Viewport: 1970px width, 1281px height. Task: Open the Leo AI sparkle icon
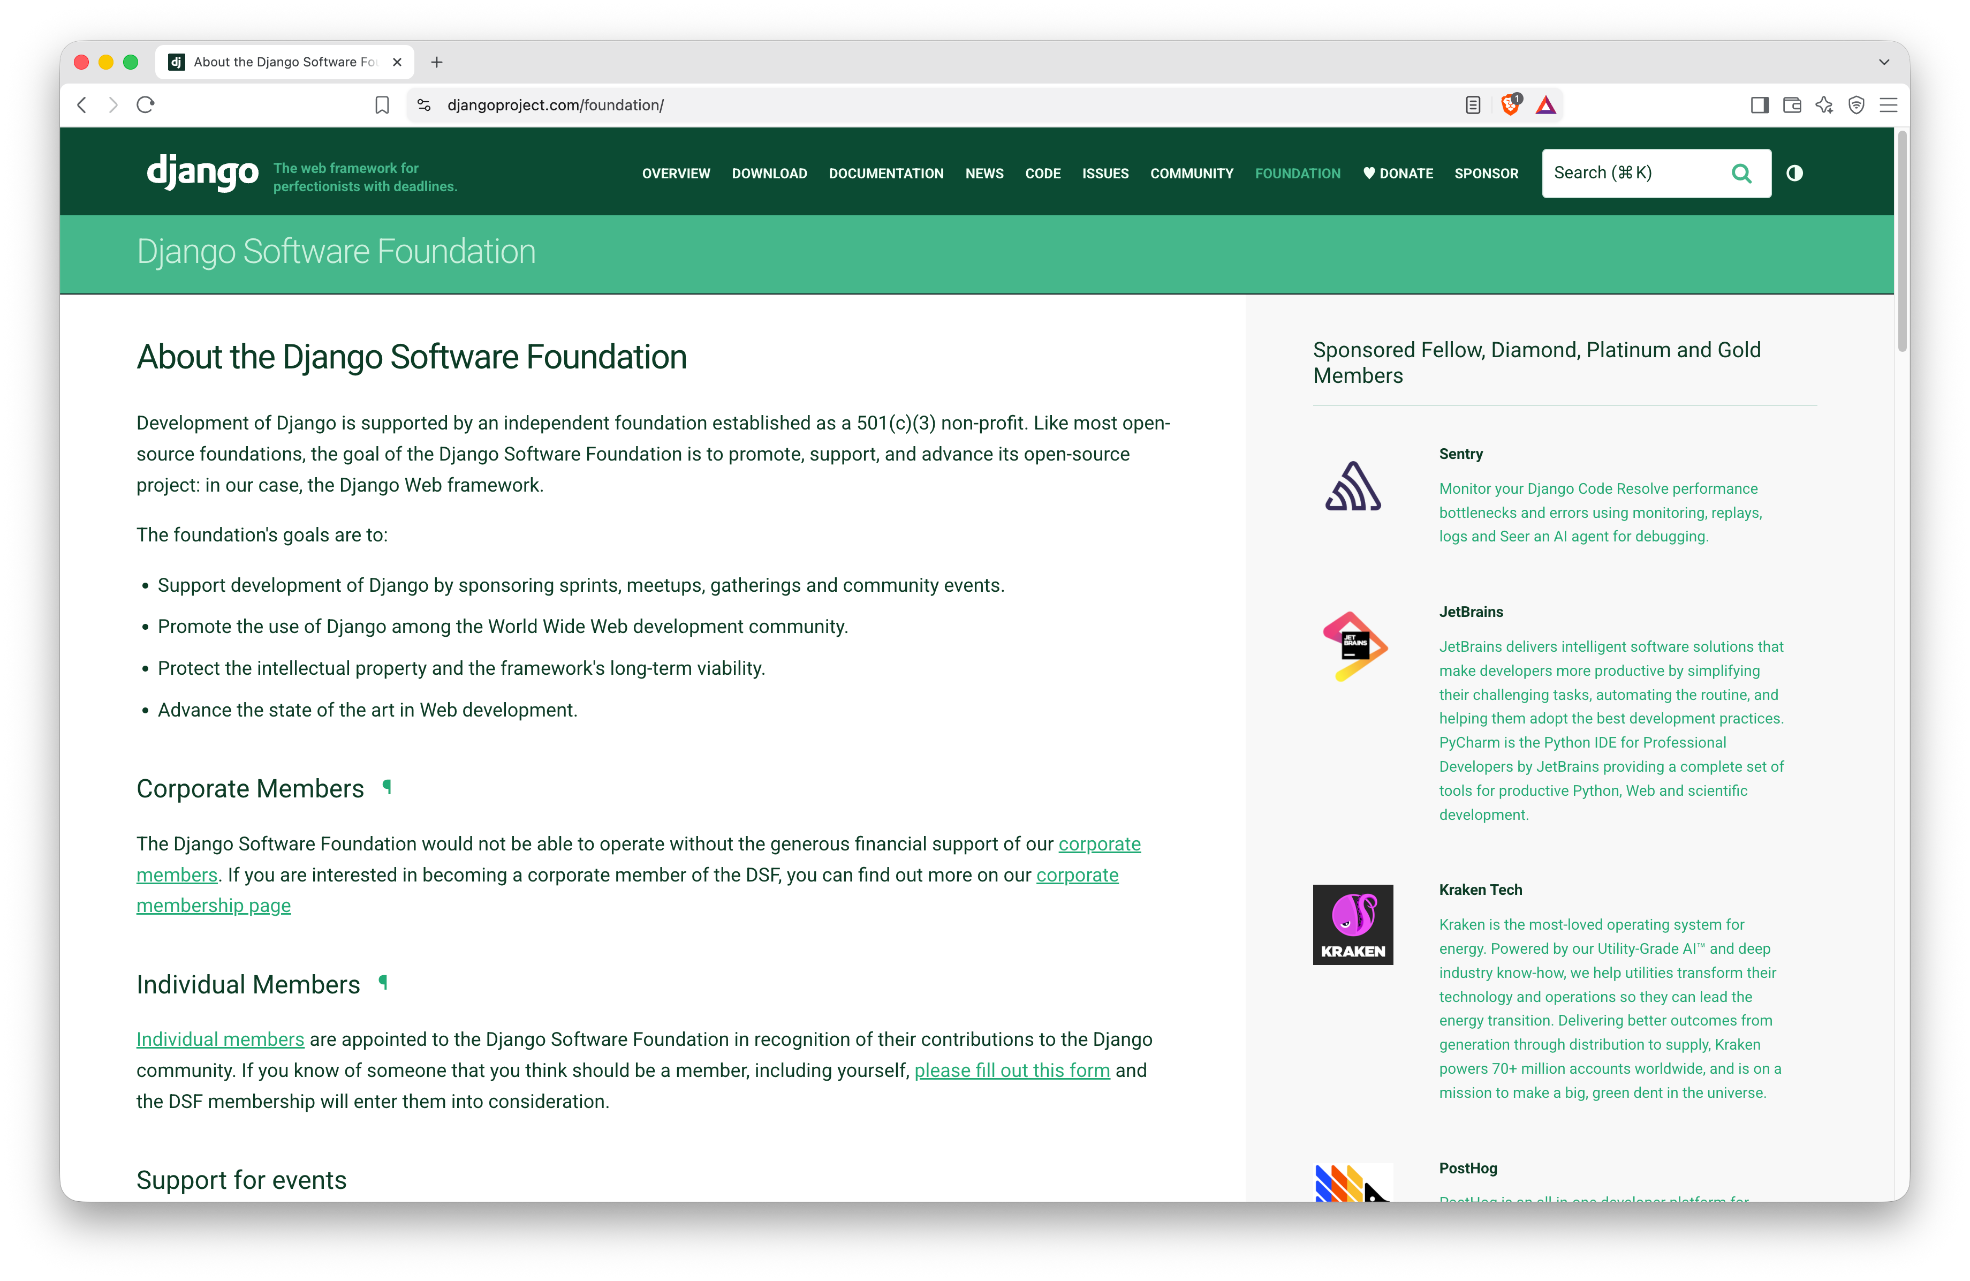click(x=1824, y=105)
